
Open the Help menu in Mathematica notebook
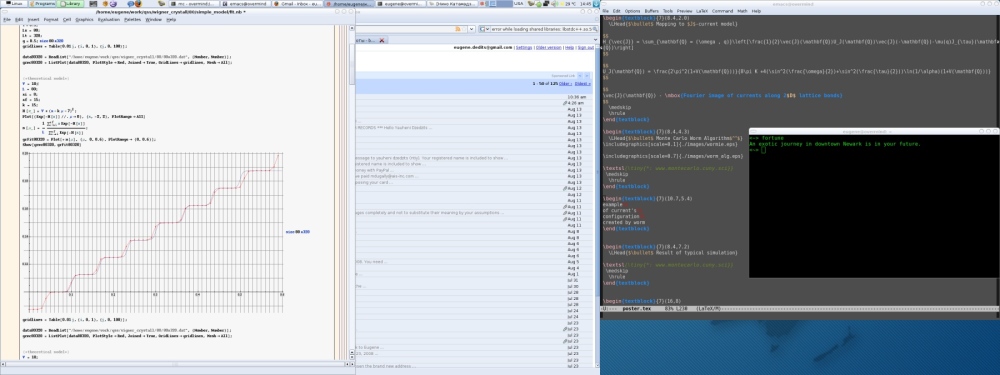tap(171, 20)
